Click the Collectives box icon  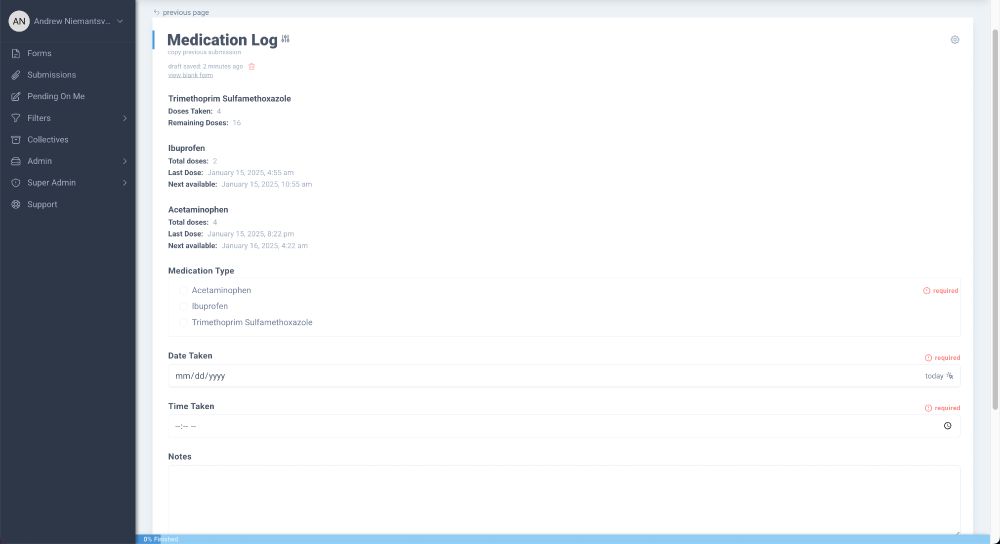point(16,140)
